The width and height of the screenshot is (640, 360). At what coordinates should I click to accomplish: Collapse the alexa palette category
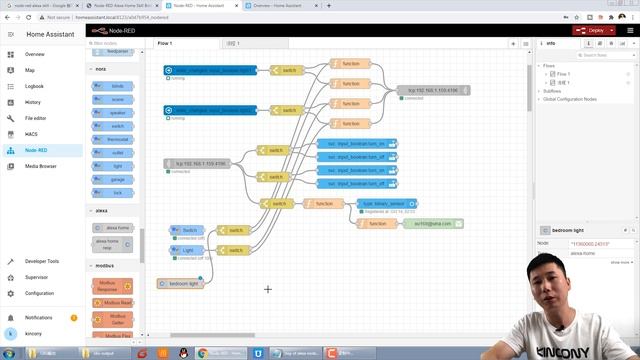pyautogui.click(x=91, y=211)
